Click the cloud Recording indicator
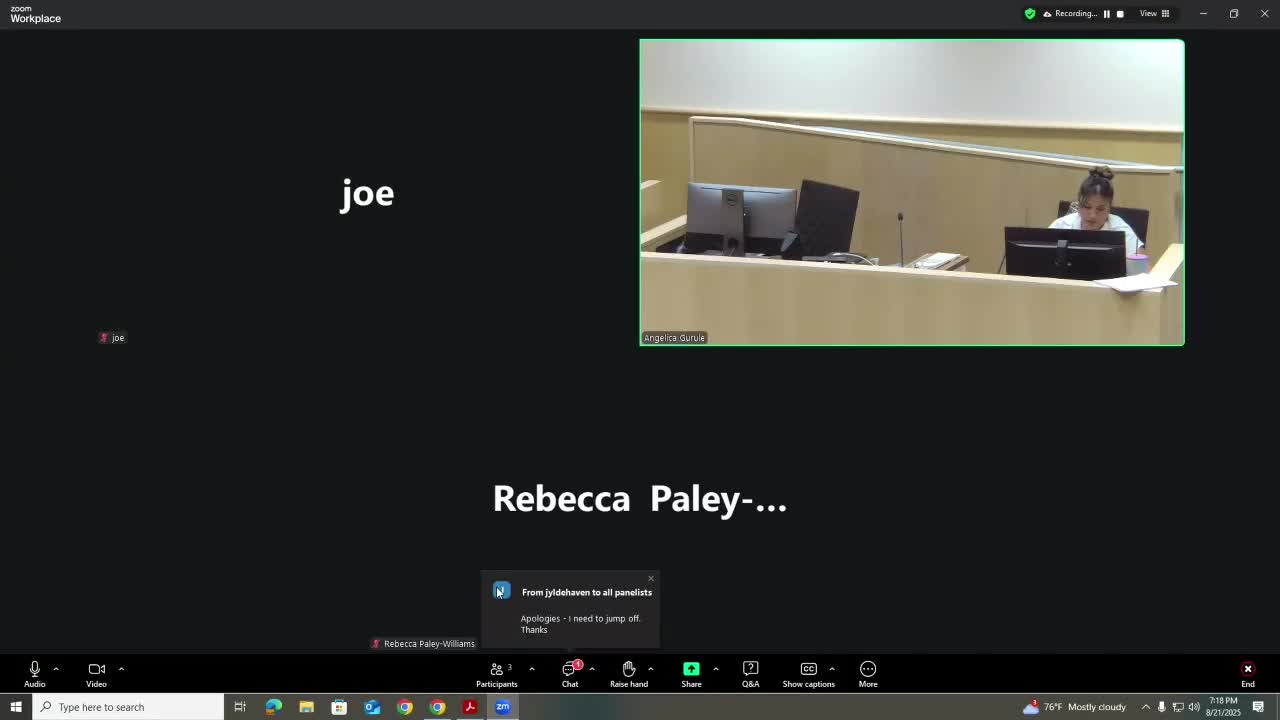This screenshot has width=1280, height=720. click(1070, 14)
